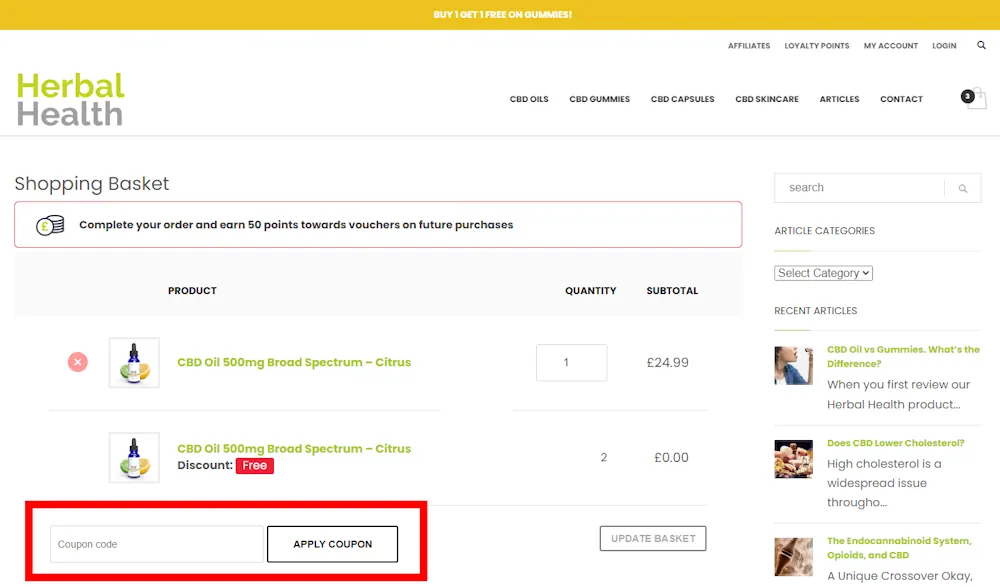
Task: Open the Loyalty Points link
Action: [x=816, y=46]
